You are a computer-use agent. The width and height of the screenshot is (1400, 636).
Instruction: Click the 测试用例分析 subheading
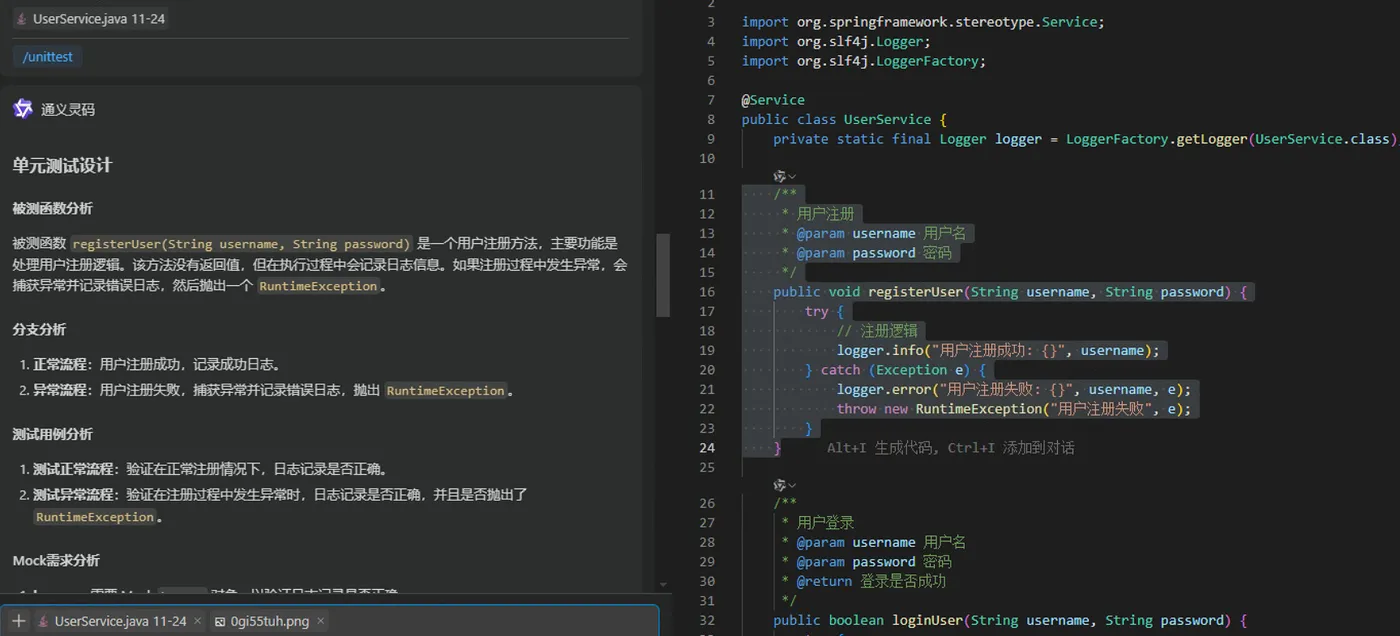53,434
